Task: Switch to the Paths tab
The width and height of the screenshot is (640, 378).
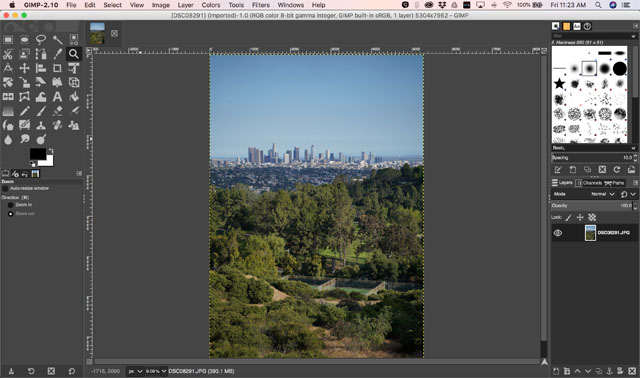Action: 615,183
